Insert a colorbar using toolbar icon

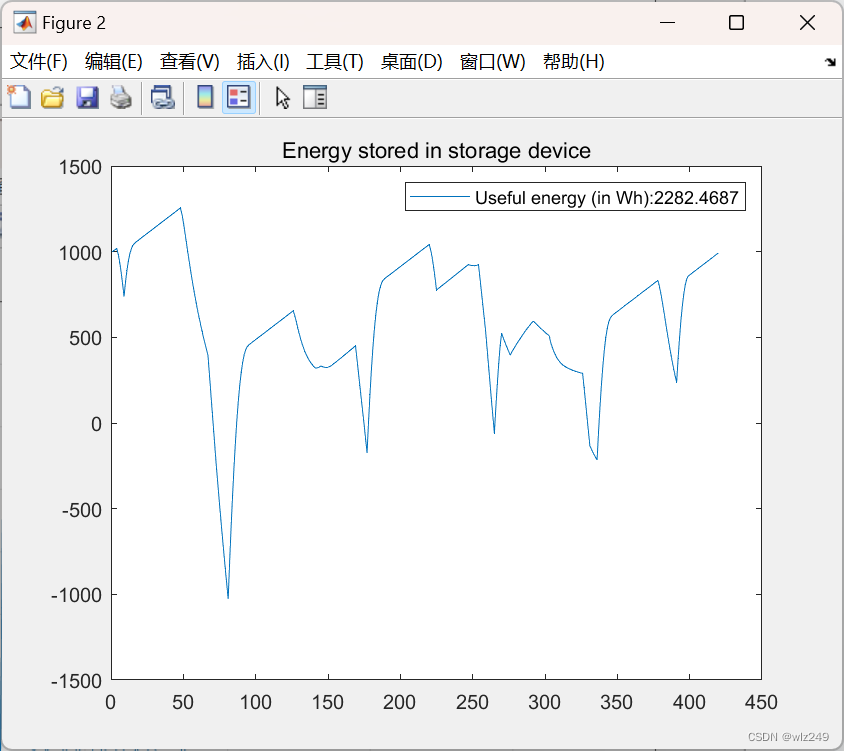pyautogui.click(x=205, y=97)
